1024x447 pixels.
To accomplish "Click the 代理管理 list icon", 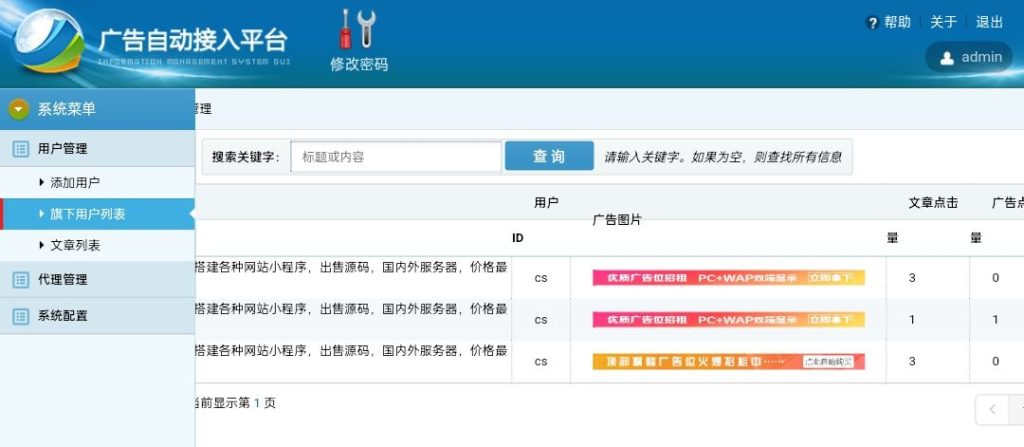I will (20, 280).
